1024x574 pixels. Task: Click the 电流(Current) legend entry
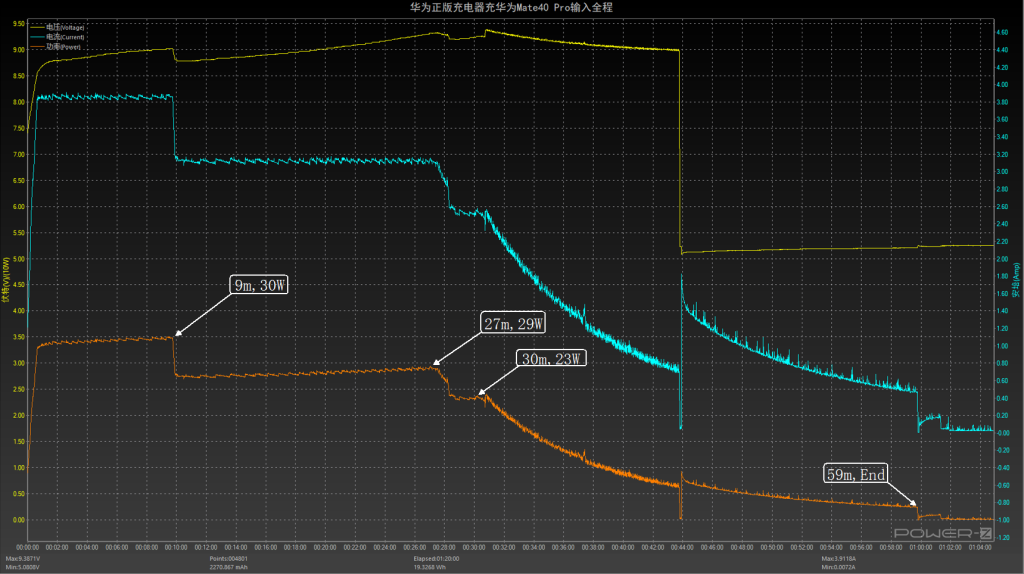[x=56, y=37]
